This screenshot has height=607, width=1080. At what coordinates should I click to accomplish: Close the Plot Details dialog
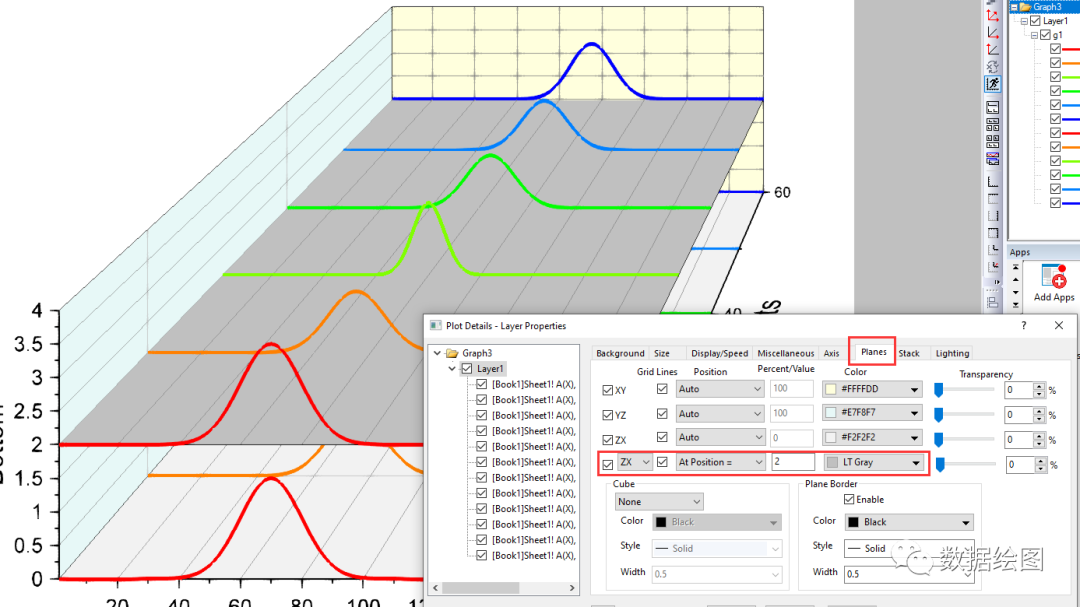coord(1059,325)
